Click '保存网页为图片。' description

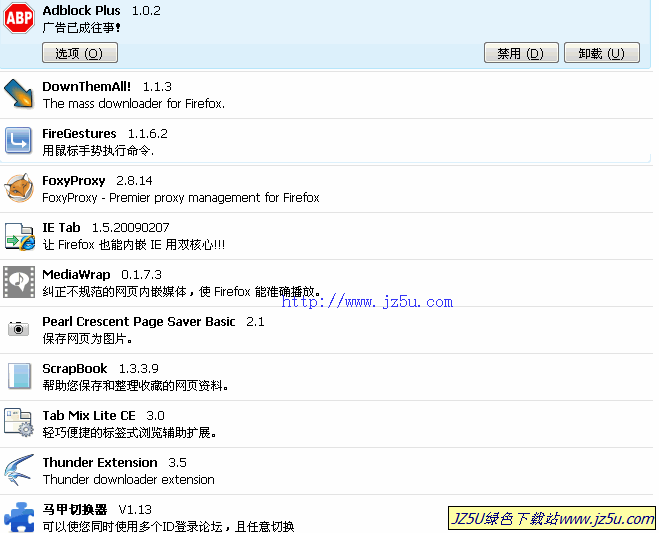(x=87, y=339)
